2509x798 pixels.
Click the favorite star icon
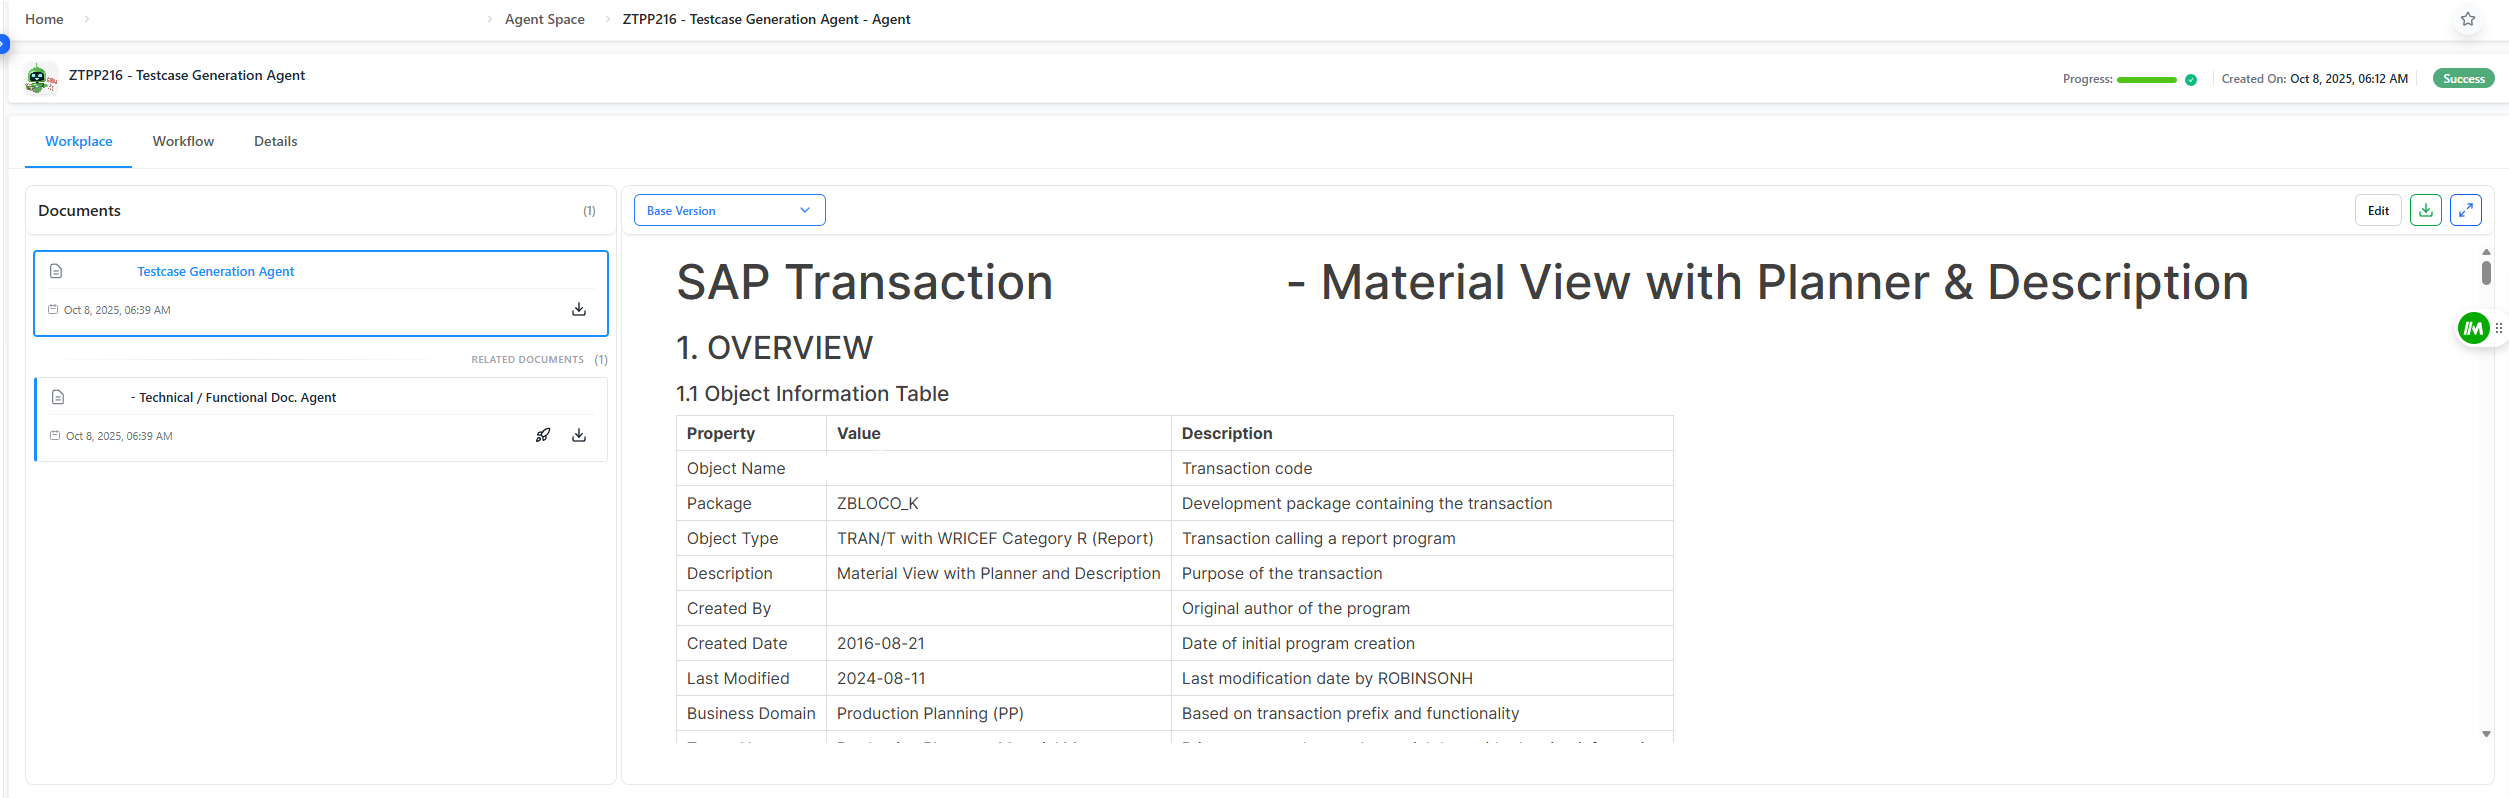2467,19
